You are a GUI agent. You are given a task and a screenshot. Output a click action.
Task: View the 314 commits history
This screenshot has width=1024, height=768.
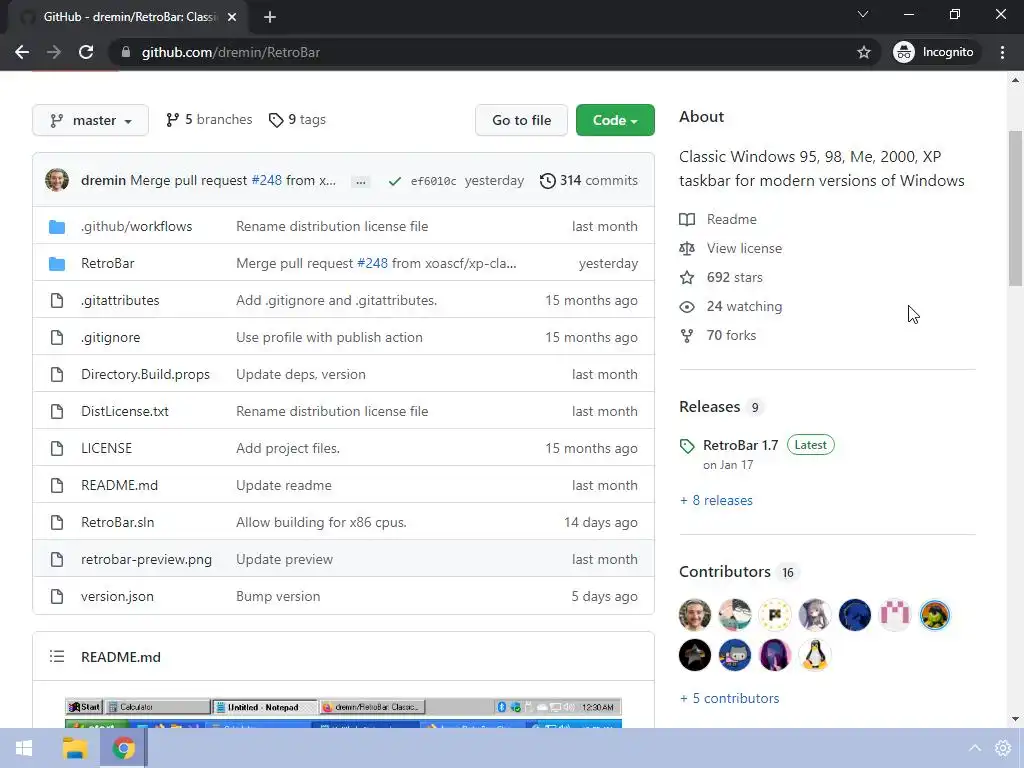(589, 180)
